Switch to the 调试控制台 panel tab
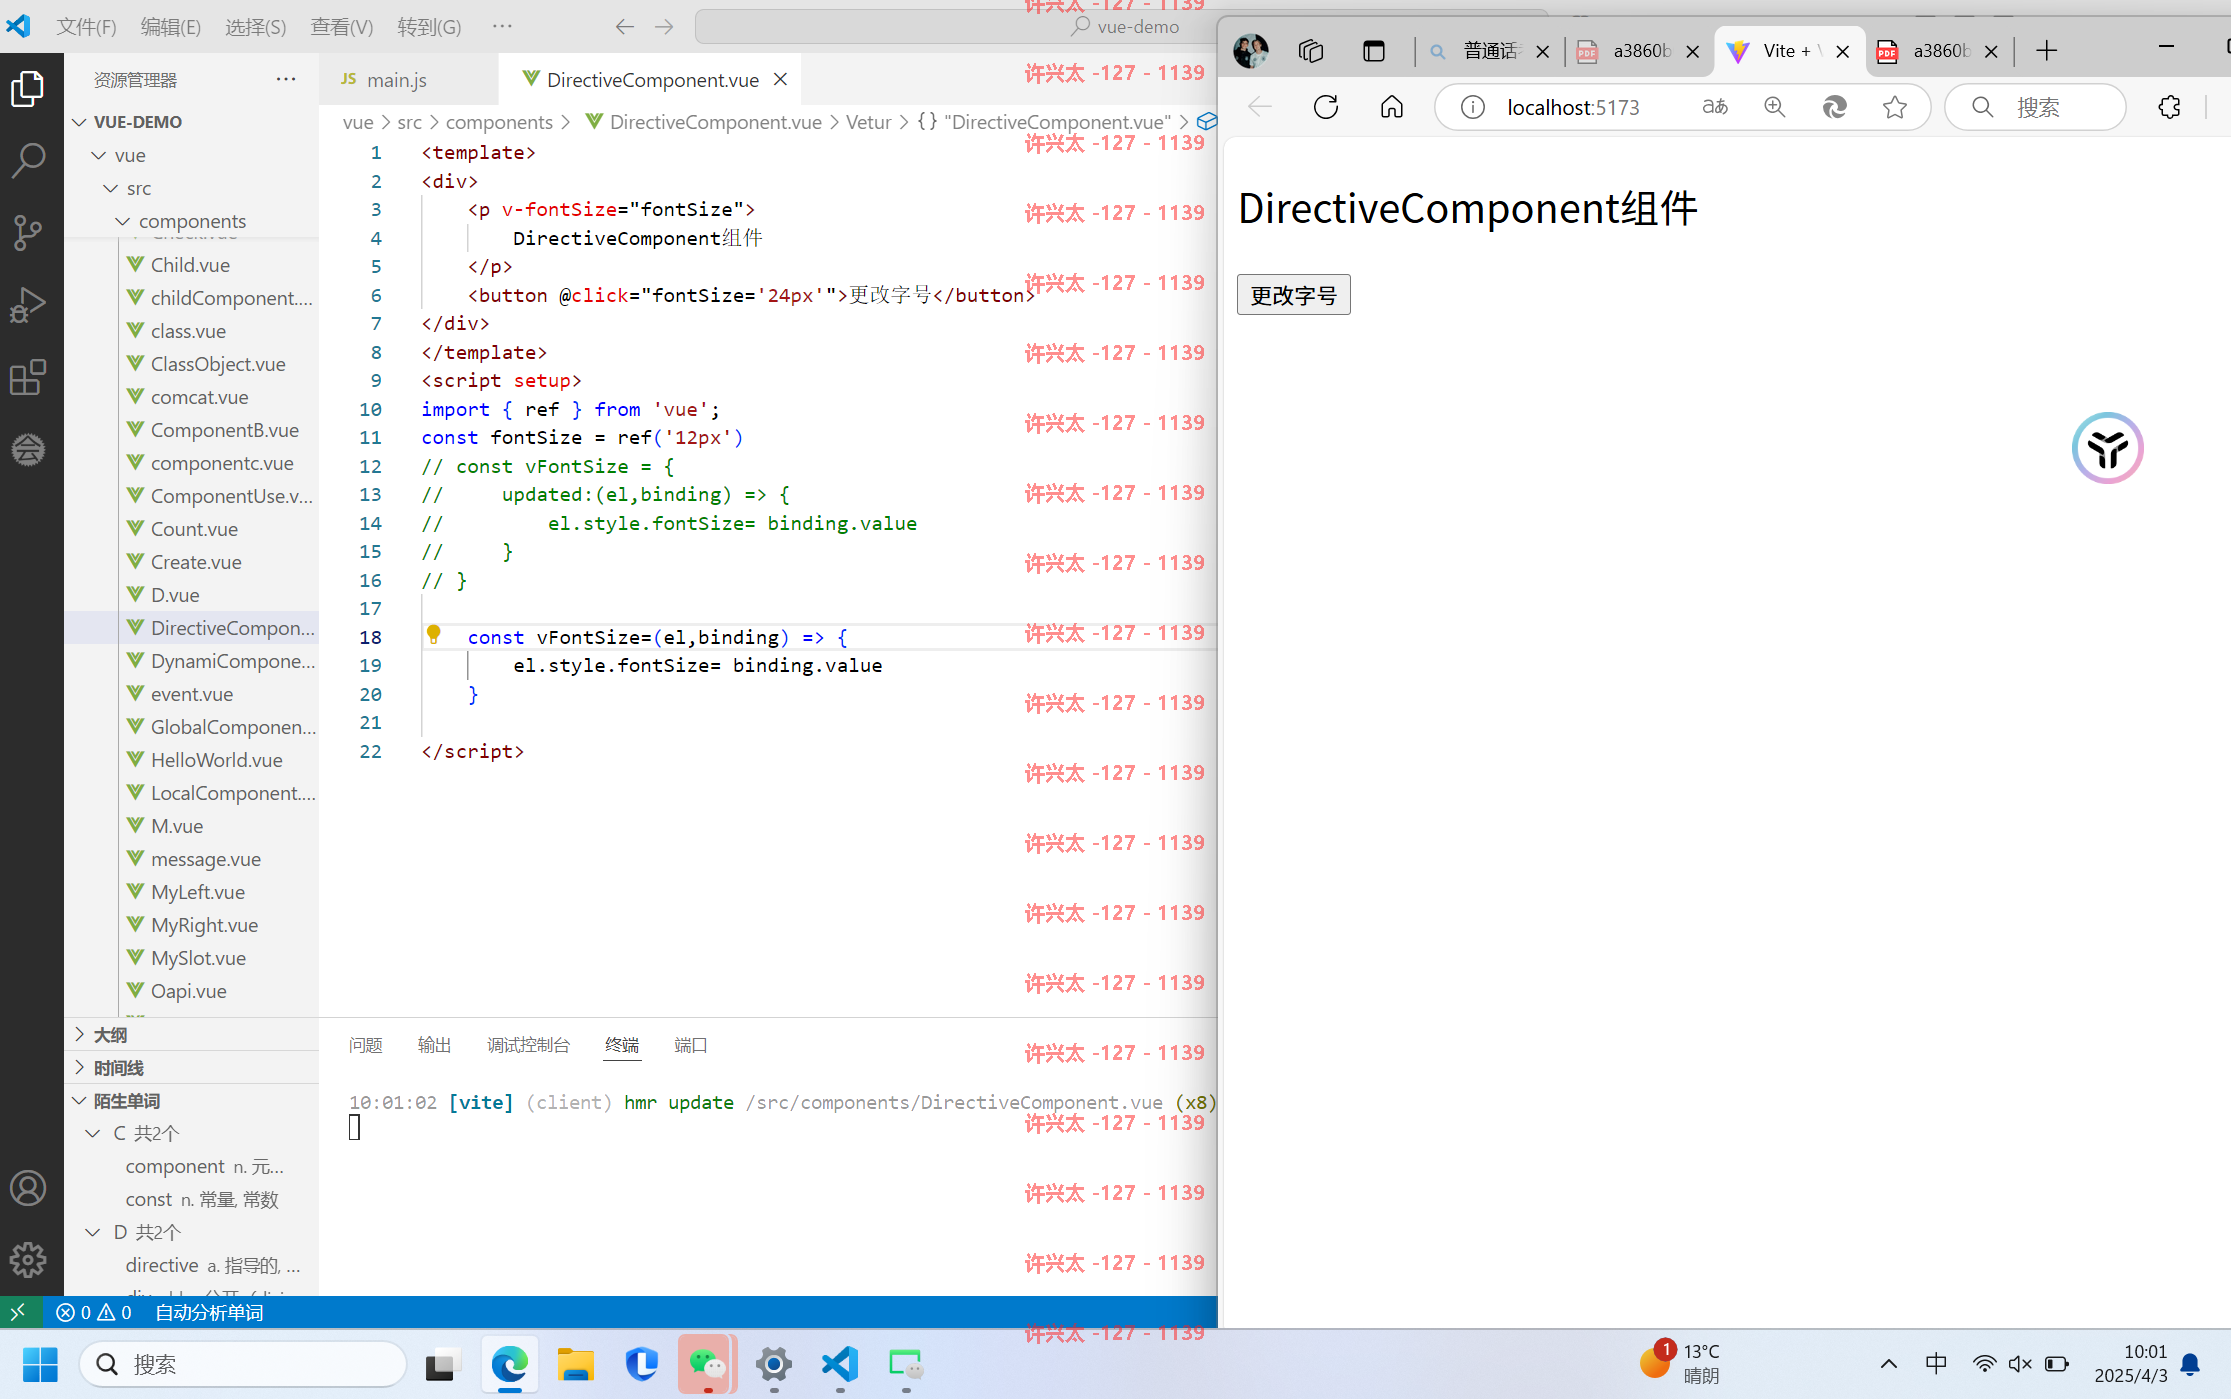The width and height of the screenshot is (2231, 1399). [528, 1045]
